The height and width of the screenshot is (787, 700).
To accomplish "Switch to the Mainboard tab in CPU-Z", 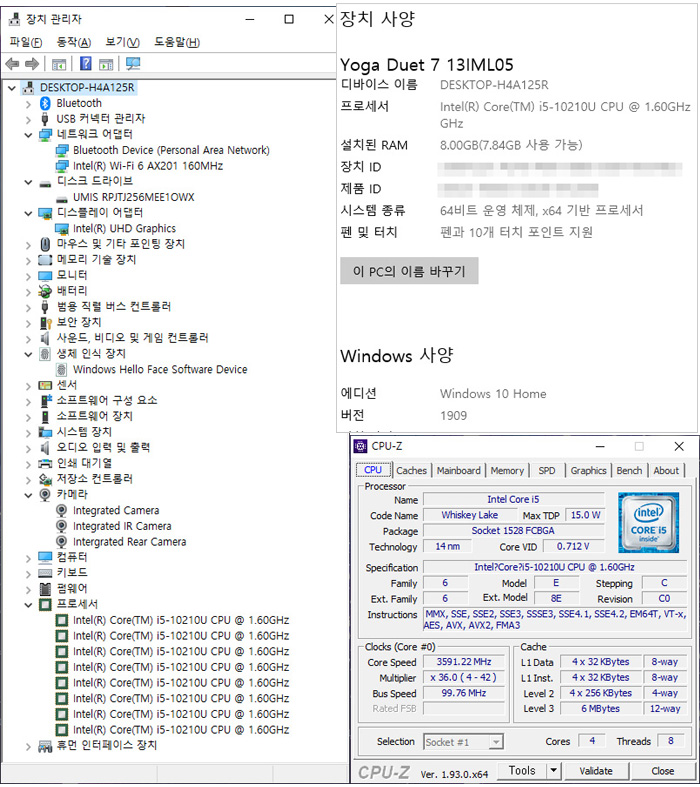I will 459,470.
